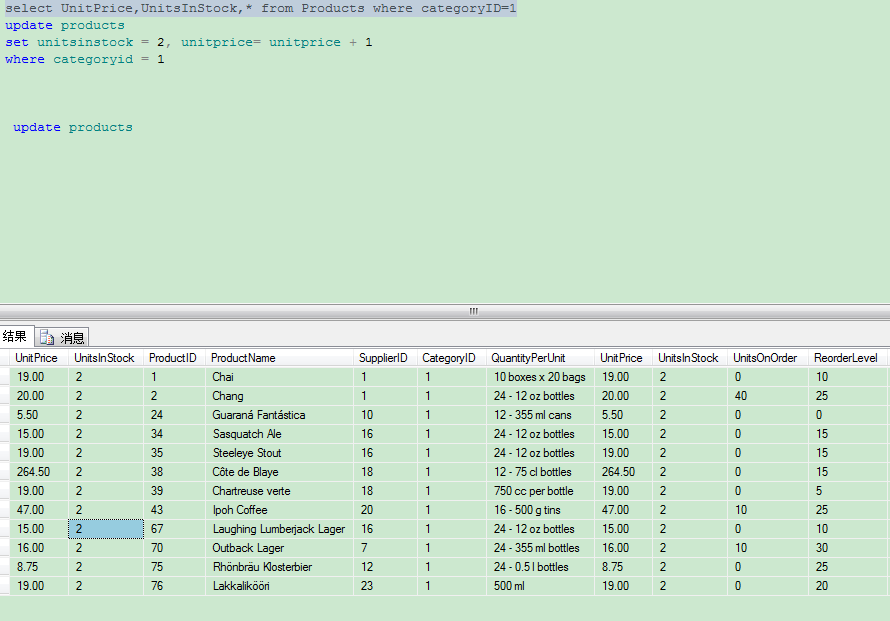This screenshot has height=621, width=890.
Task: Click the 12 - 75 cl bottles cell
Action: tap(540, 472)
